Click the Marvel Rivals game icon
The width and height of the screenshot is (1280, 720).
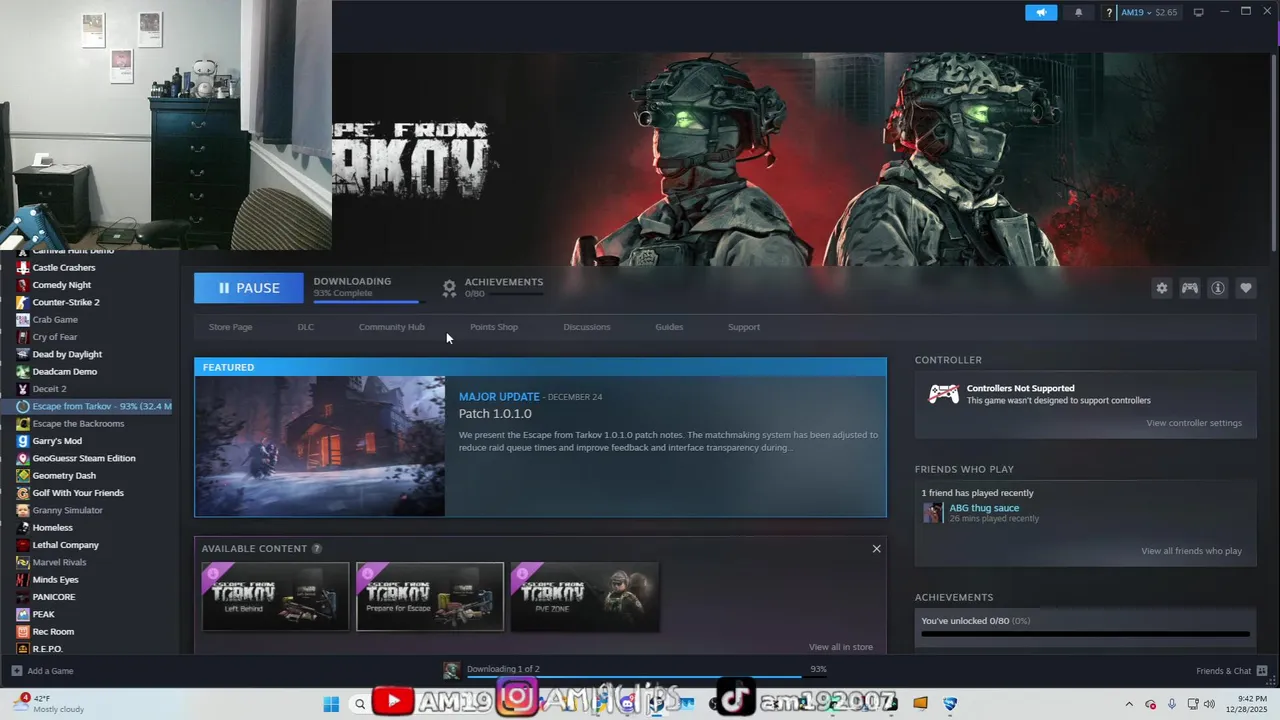pyautogui.click(x=23, y=562)
